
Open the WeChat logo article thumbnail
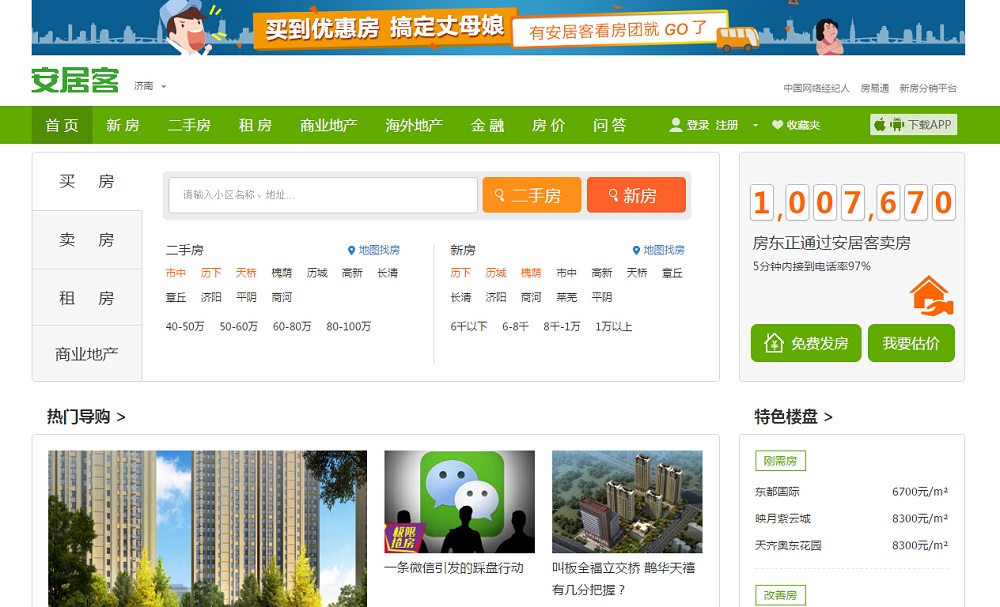[459, 502]
